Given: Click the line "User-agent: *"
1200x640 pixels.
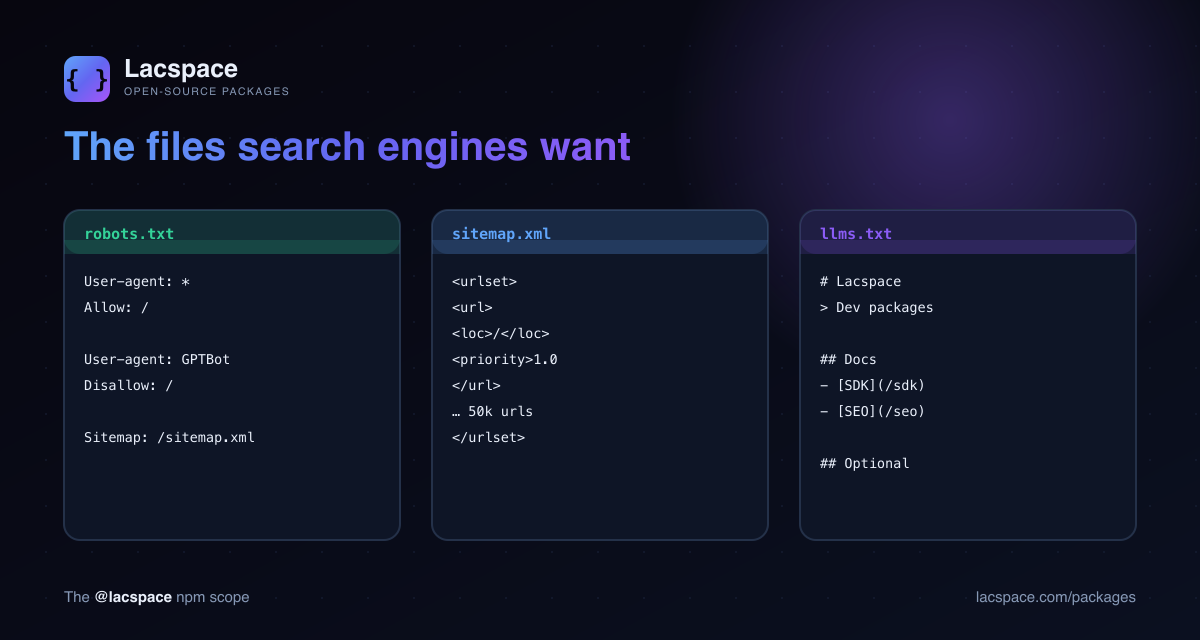Looking at the screenshot, I should click(137, 282).
